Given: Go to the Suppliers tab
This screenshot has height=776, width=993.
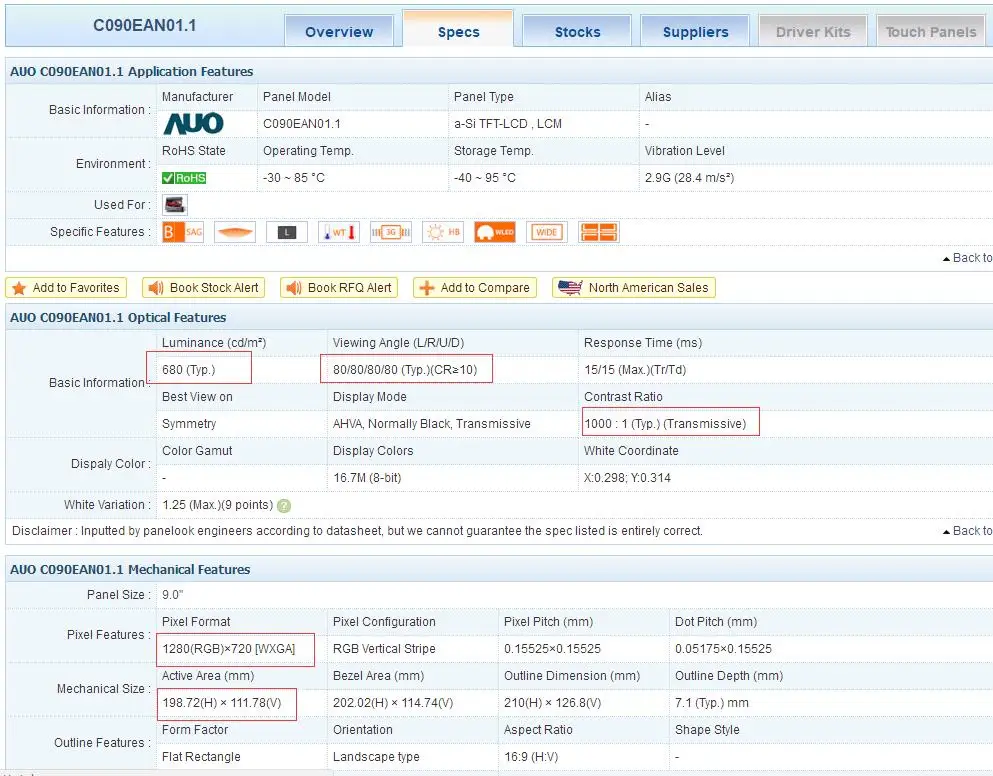Looking at the screenshot, I should pos(695,32).
